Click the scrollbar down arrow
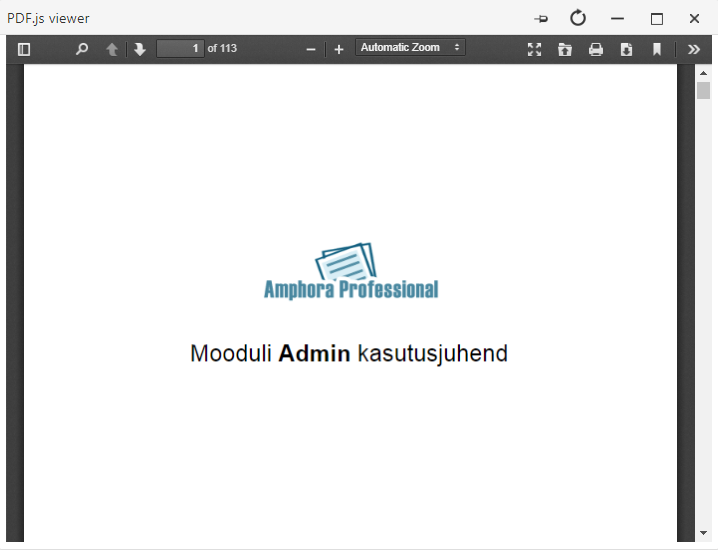The image size is (718, 550). click(703, 533)
